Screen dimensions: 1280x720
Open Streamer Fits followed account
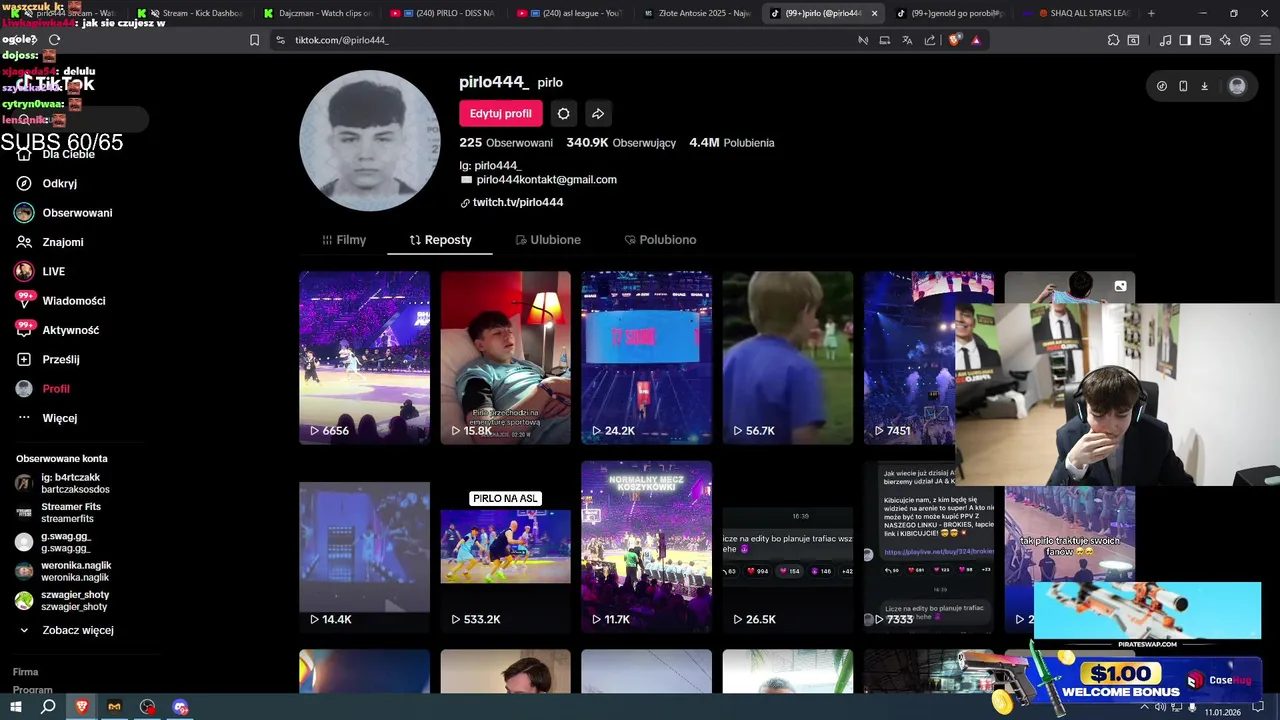pos(58,513)
